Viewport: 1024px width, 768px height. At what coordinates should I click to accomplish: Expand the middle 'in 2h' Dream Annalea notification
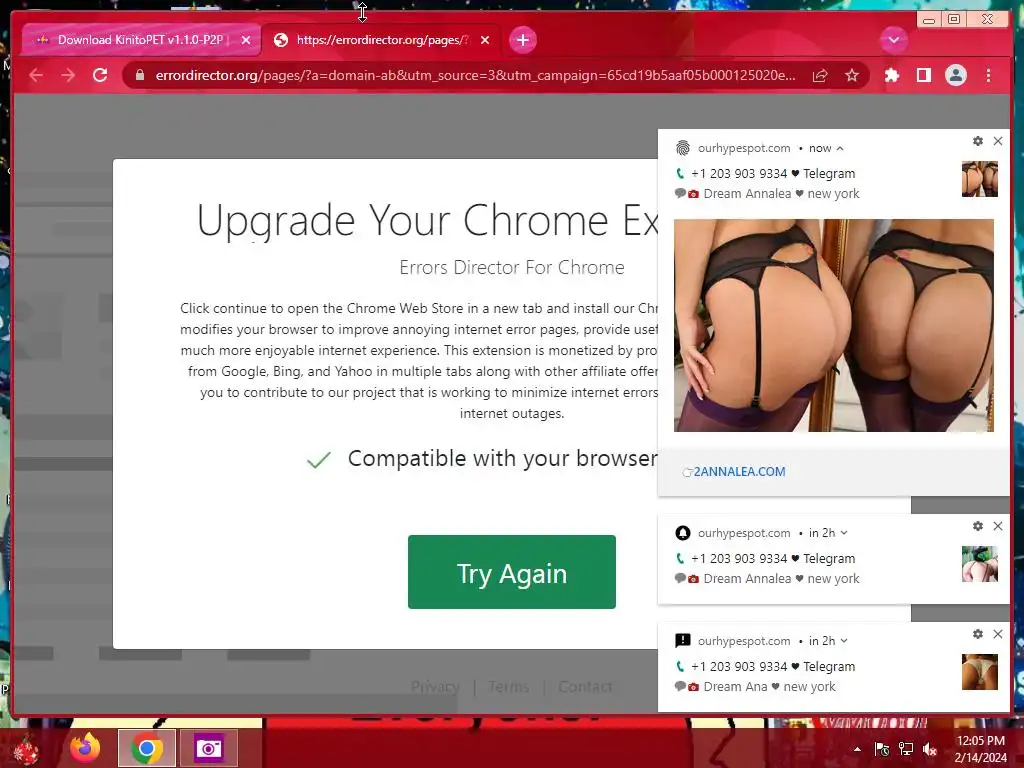click(844, 533)
